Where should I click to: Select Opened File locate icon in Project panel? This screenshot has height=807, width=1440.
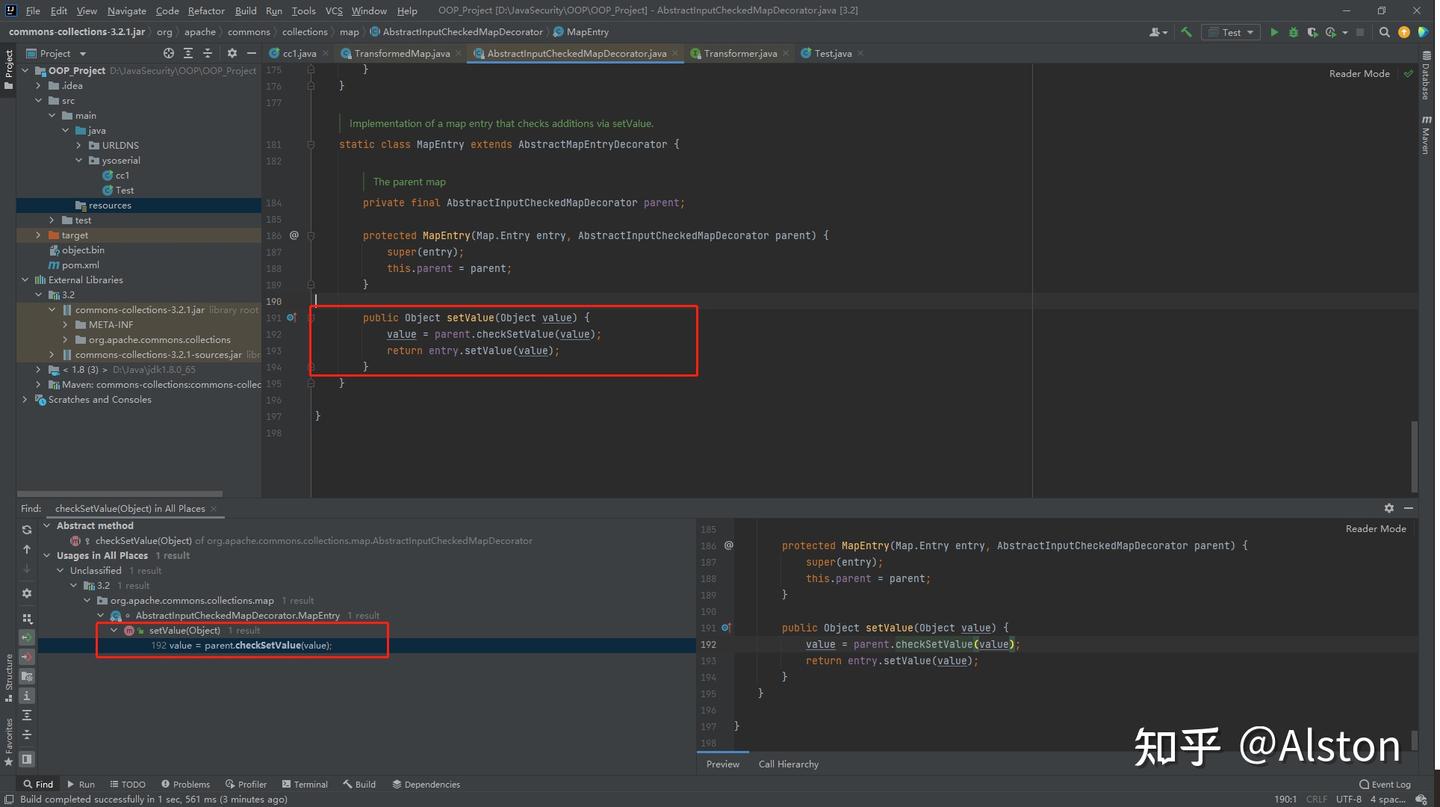point(168,53)
